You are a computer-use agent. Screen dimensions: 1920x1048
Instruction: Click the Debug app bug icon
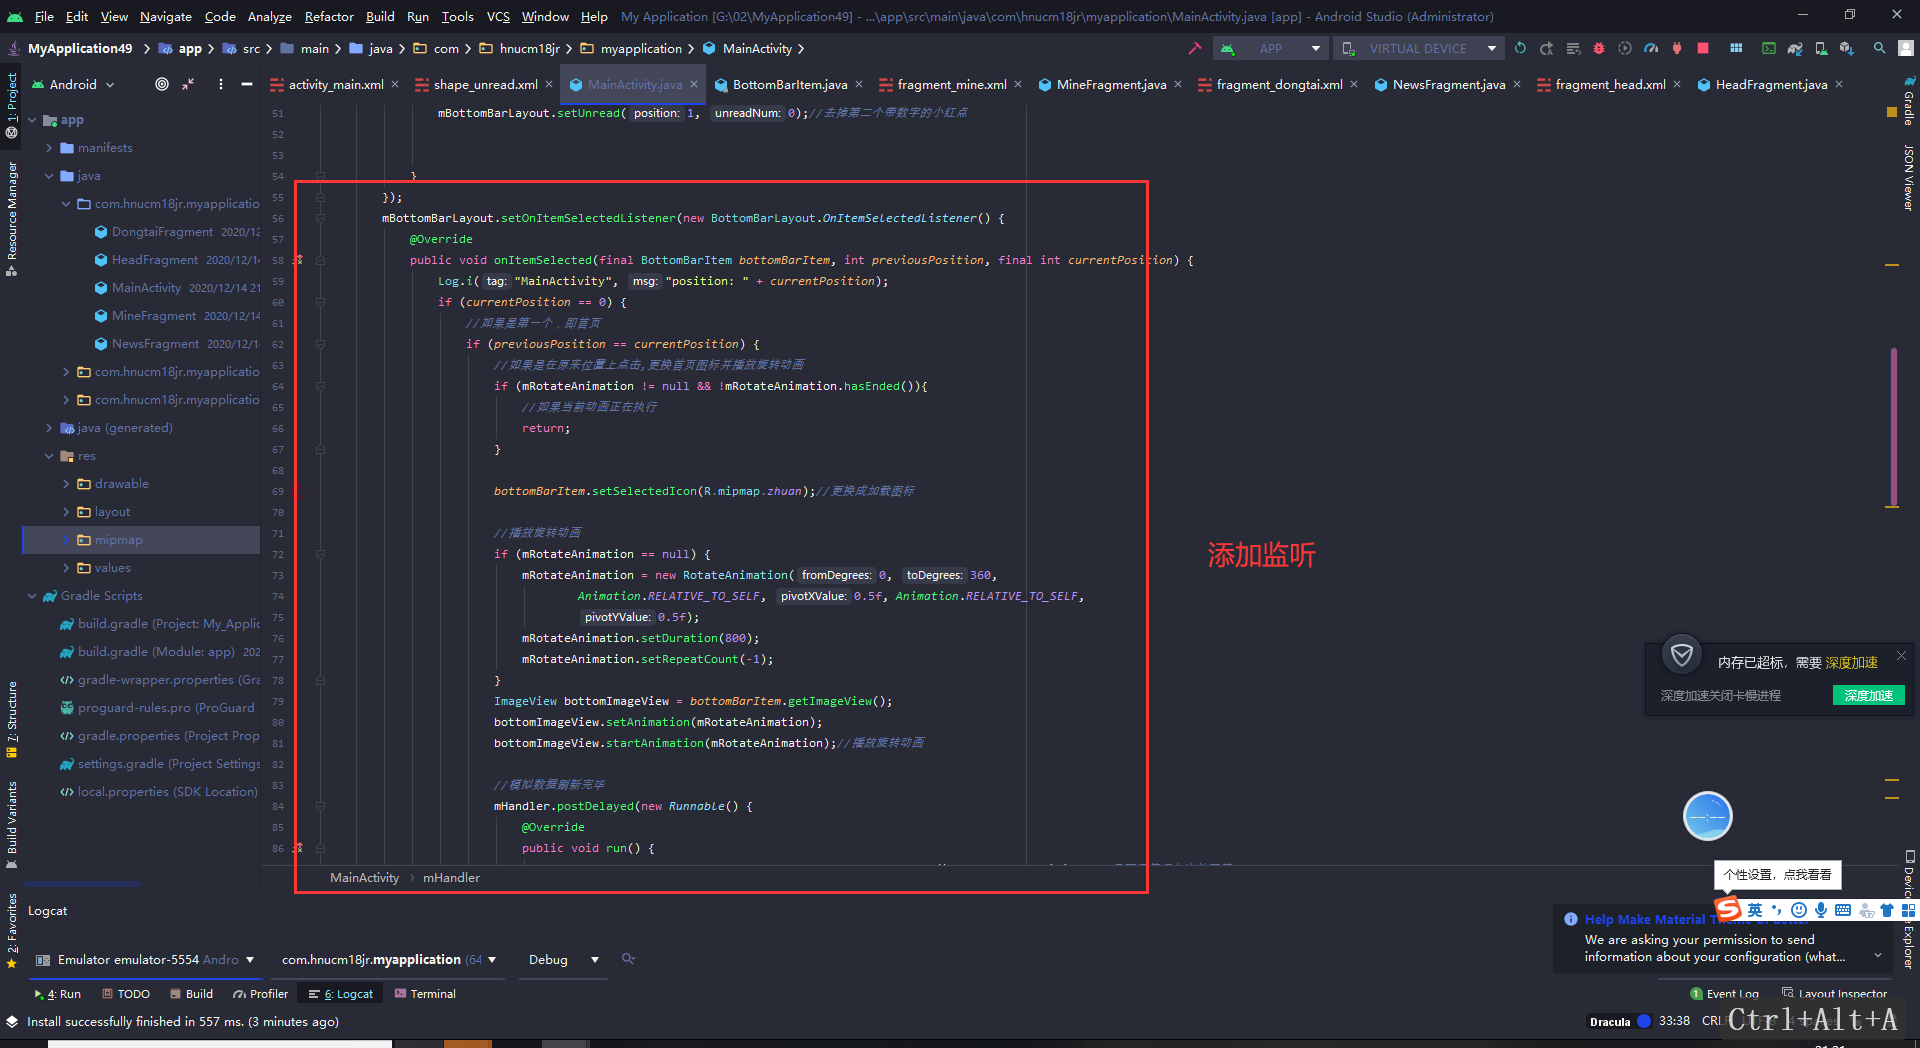(x=1599, y=48)
